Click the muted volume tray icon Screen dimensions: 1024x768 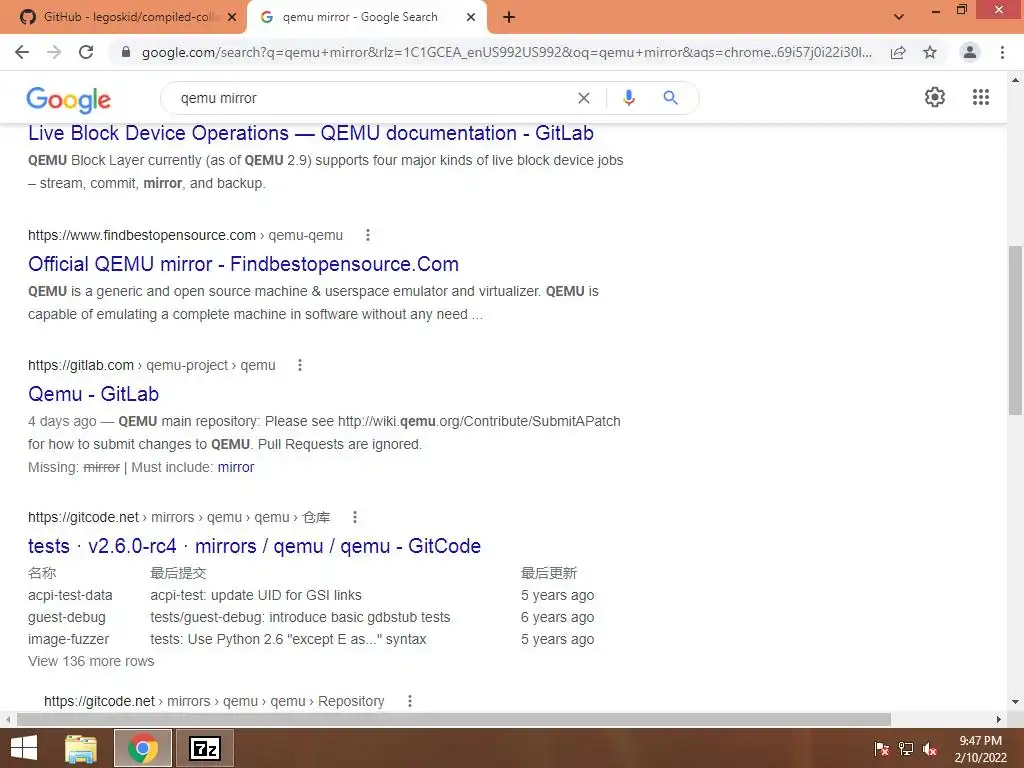[930, 749]
